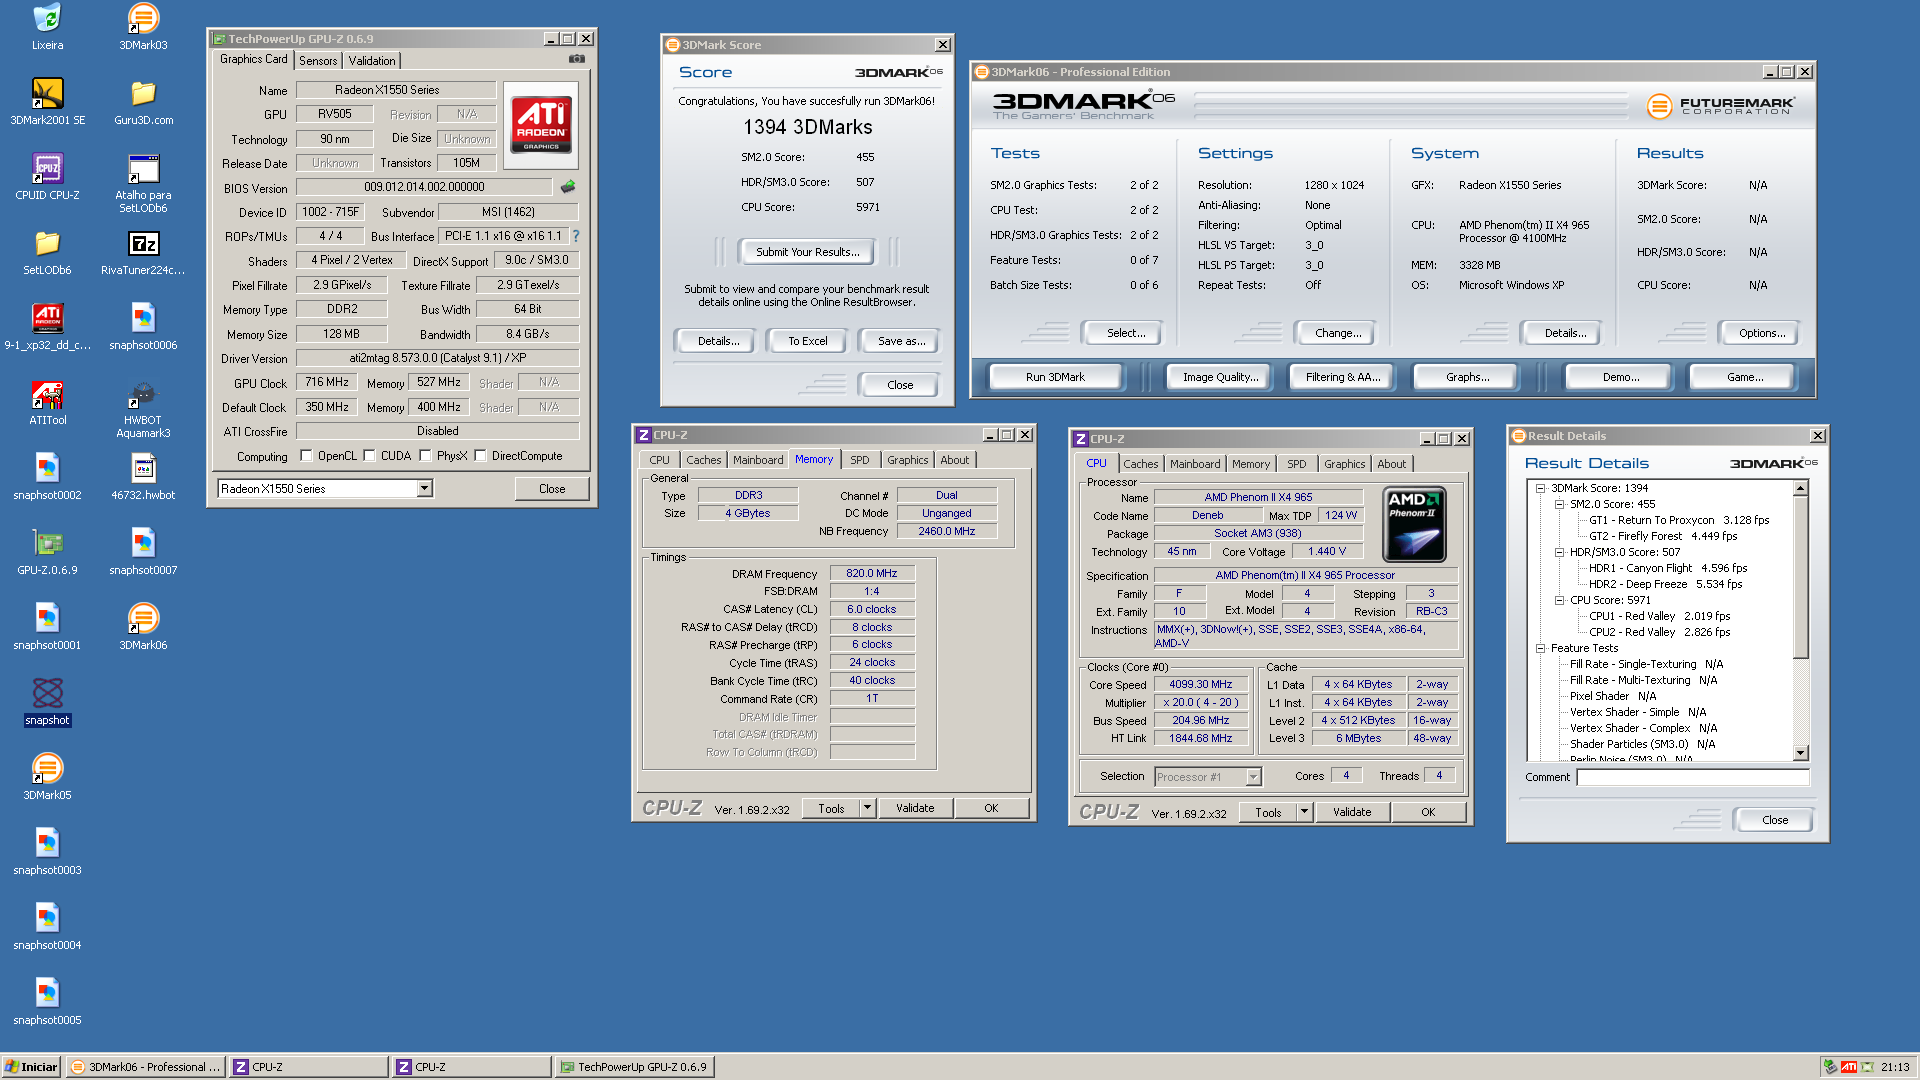Open Tools dropdown arrow in CPU-Z CPU window
Image resolution: width=1920 pixels, height=1080 pixels.
(1304, 812)
